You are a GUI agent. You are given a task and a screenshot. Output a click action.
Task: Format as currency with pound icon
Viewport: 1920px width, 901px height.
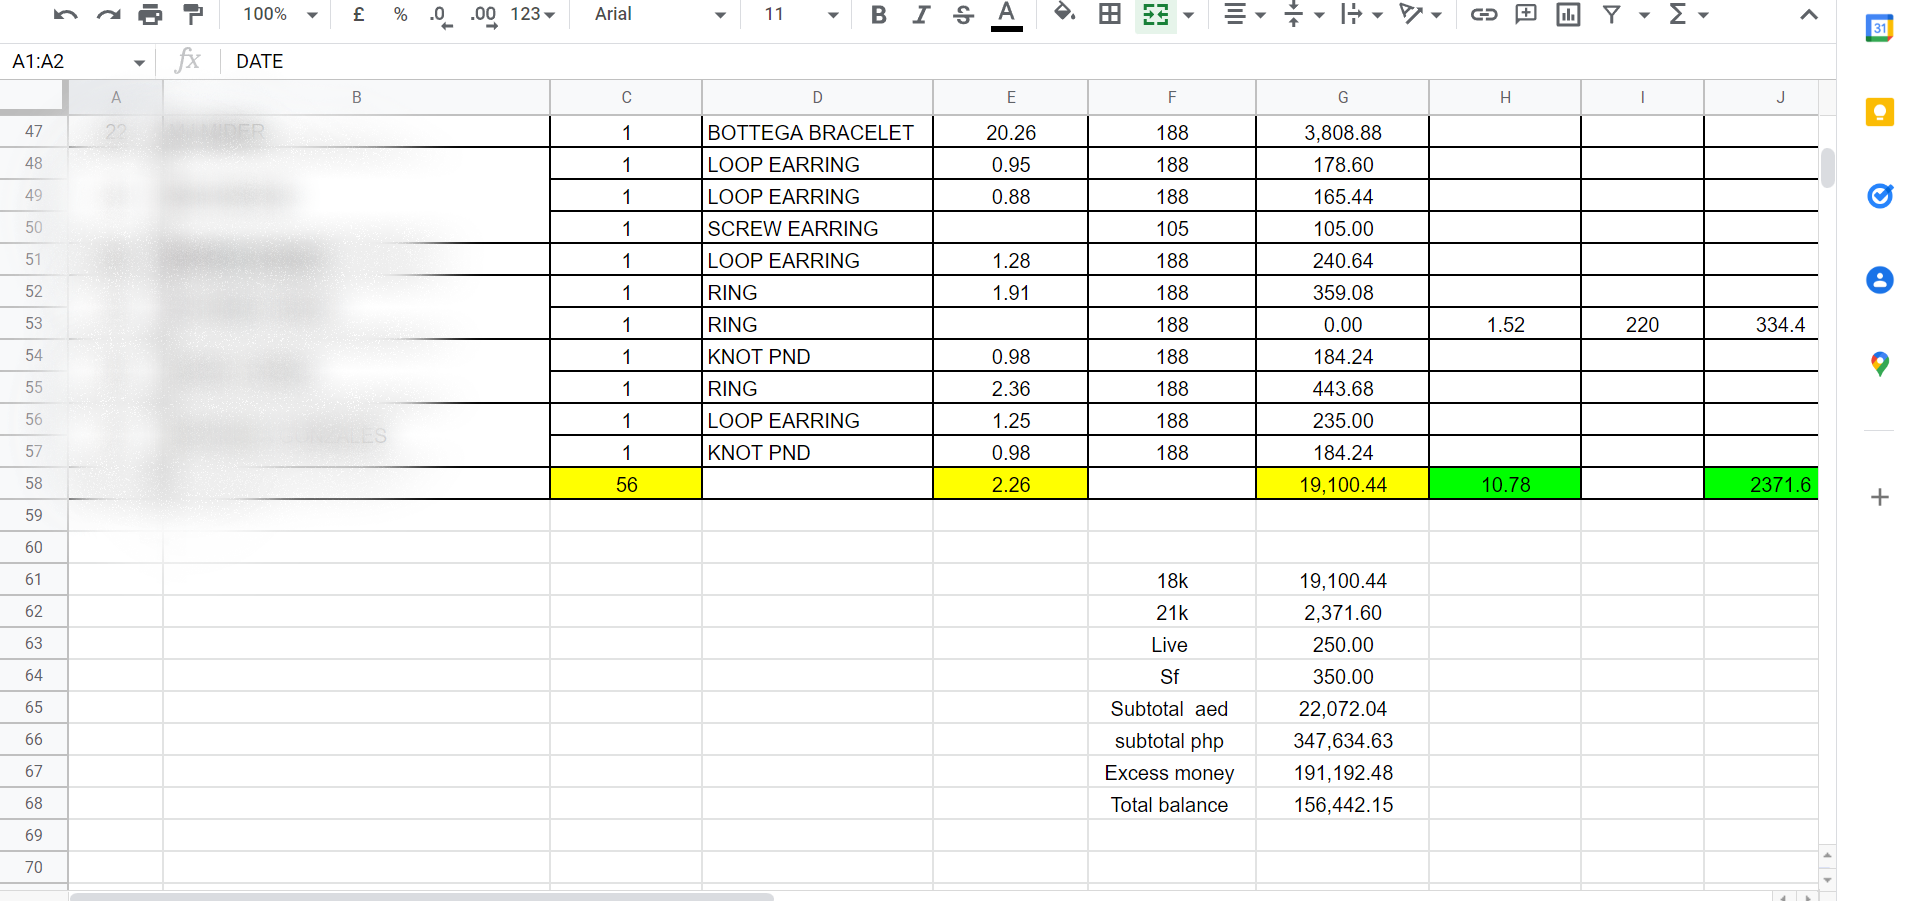(358, 14)
